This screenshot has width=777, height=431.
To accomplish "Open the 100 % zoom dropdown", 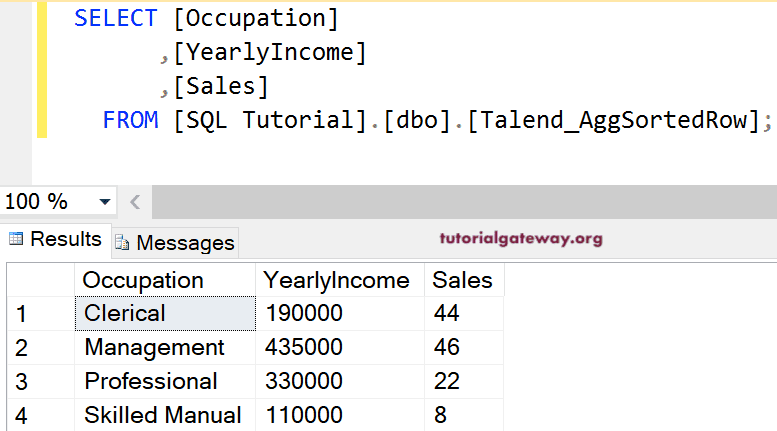I will pyautogui.click(x=105, y=202).
